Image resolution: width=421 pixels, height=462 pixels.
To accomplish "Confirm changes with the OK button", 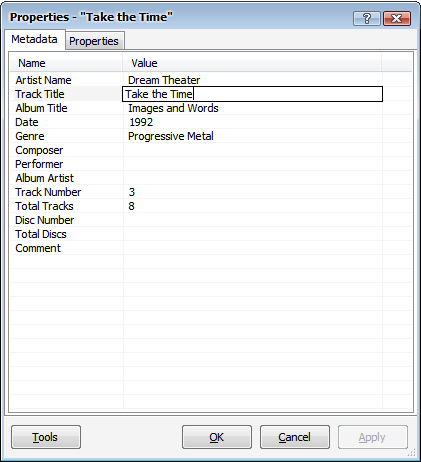I will tap(217, 437).
